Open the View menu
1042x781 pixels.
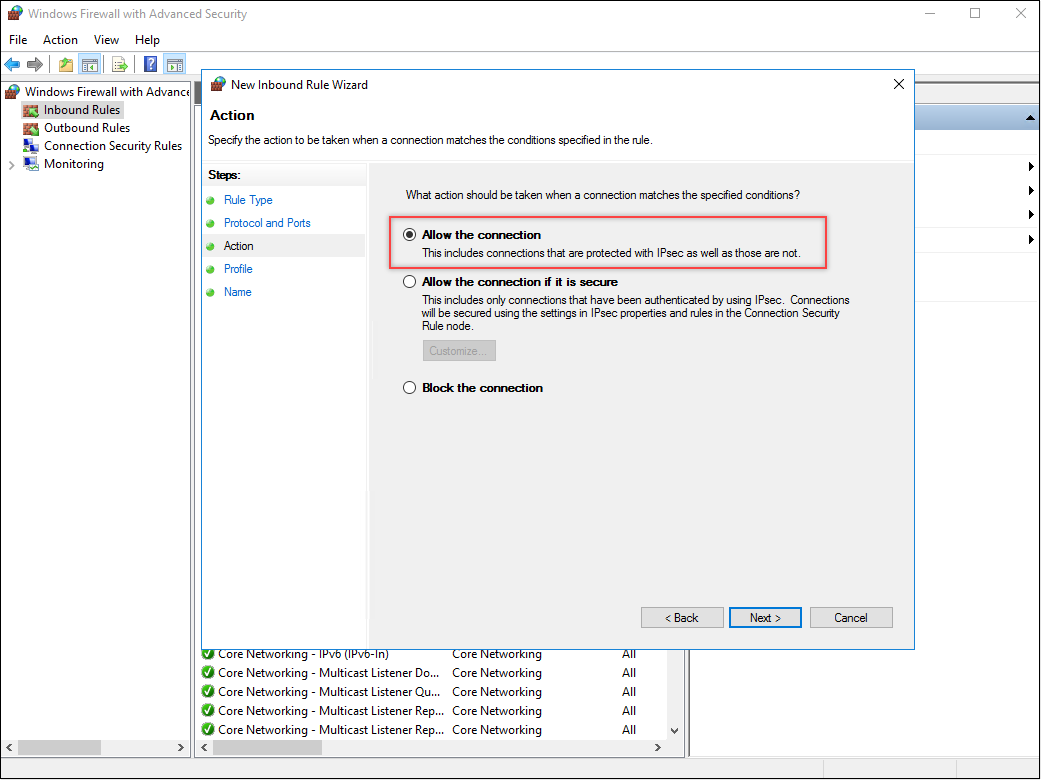point(106,40)
